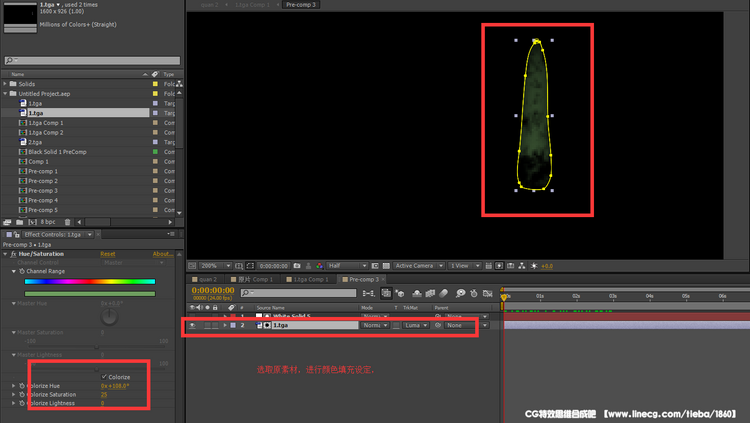The width and height of the screenshot is (750, 423).
Task: Click Draft 3D icon in timeline
Action: click(400, 293)
